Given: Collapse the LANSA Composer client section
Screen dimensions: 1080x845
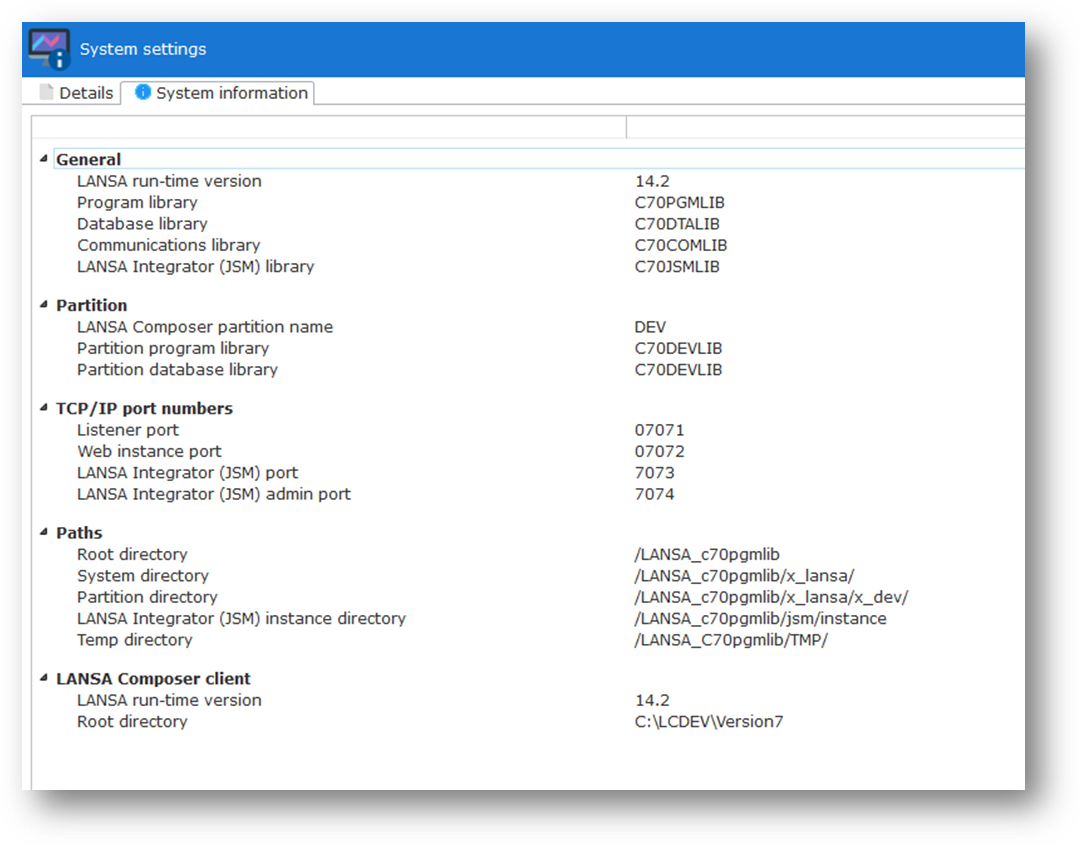Looking at the screenshot, I should tap(43, 678).
